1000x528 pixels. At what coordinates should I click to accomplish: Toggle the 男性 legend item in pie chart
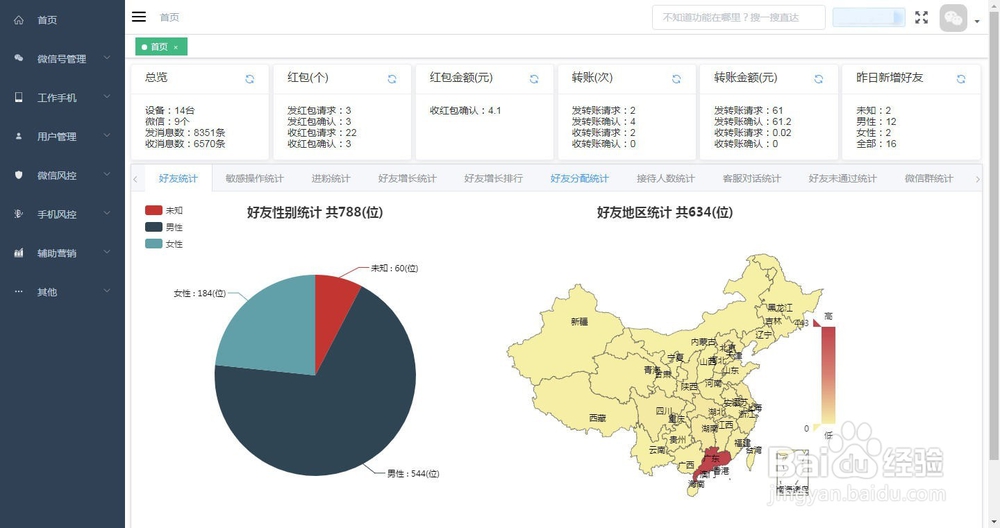point(164,227)
